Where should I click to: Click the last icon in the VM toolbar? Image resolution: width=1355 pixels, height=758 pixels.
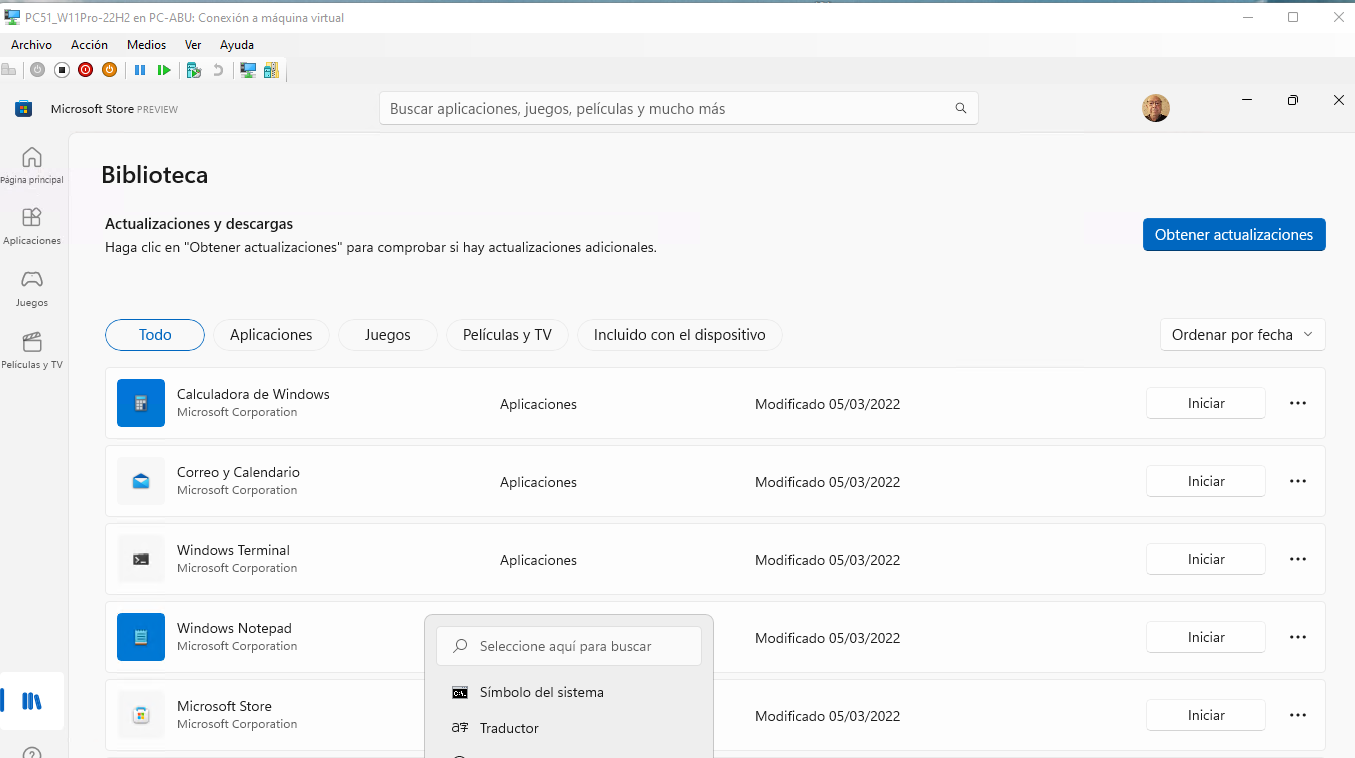pyautogui.click(x=271, y=70)
